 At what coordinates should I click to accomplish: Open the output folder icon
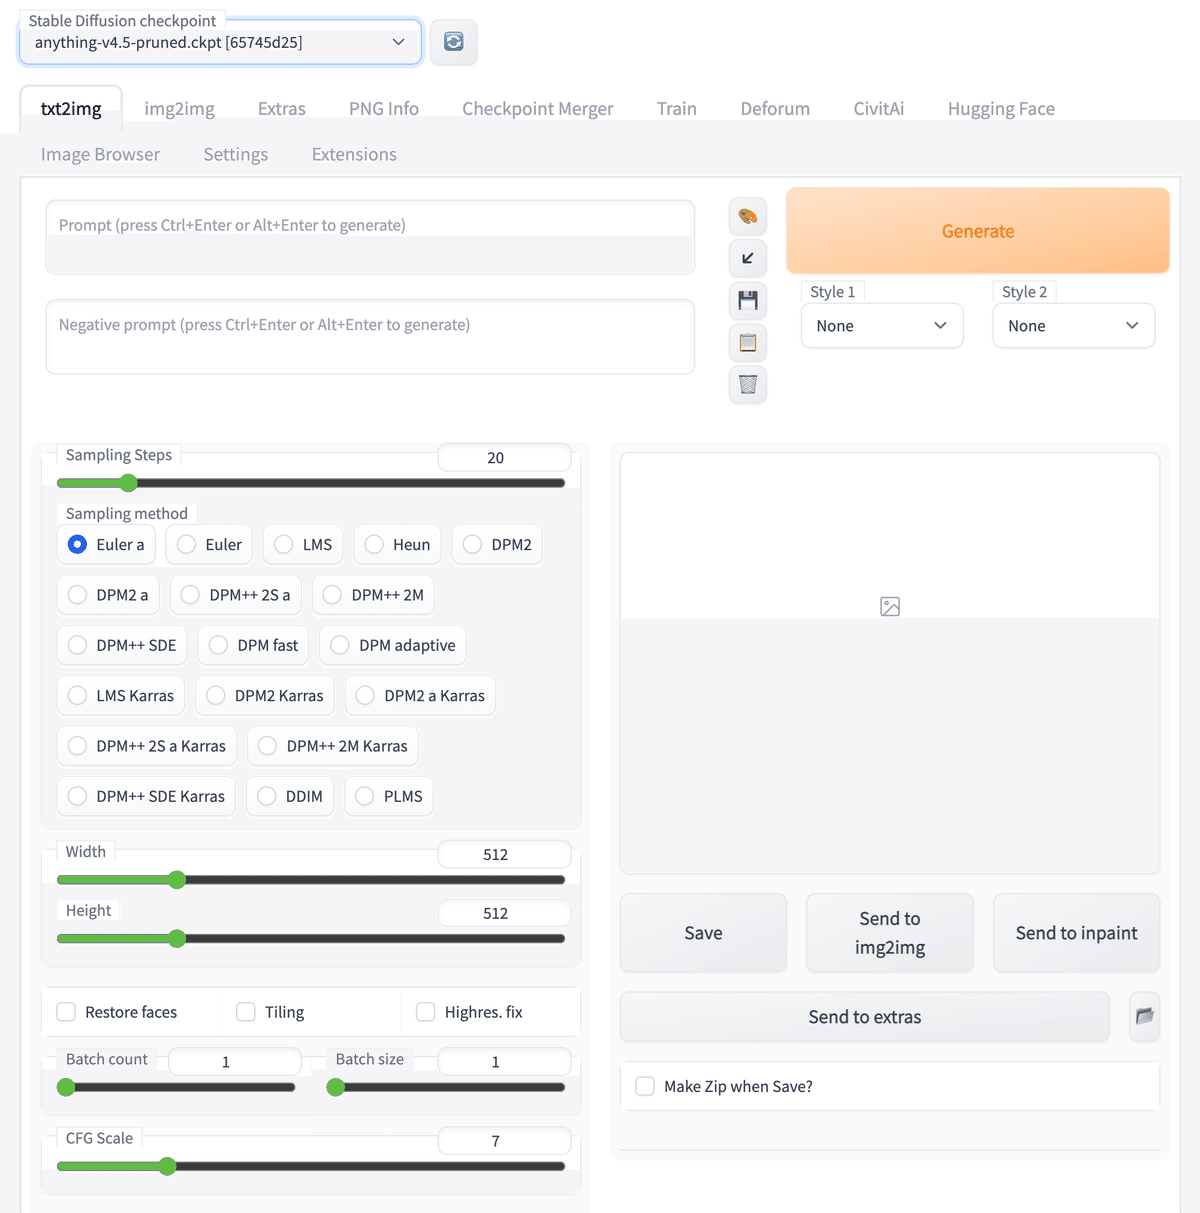[x=1145, y=1016]
